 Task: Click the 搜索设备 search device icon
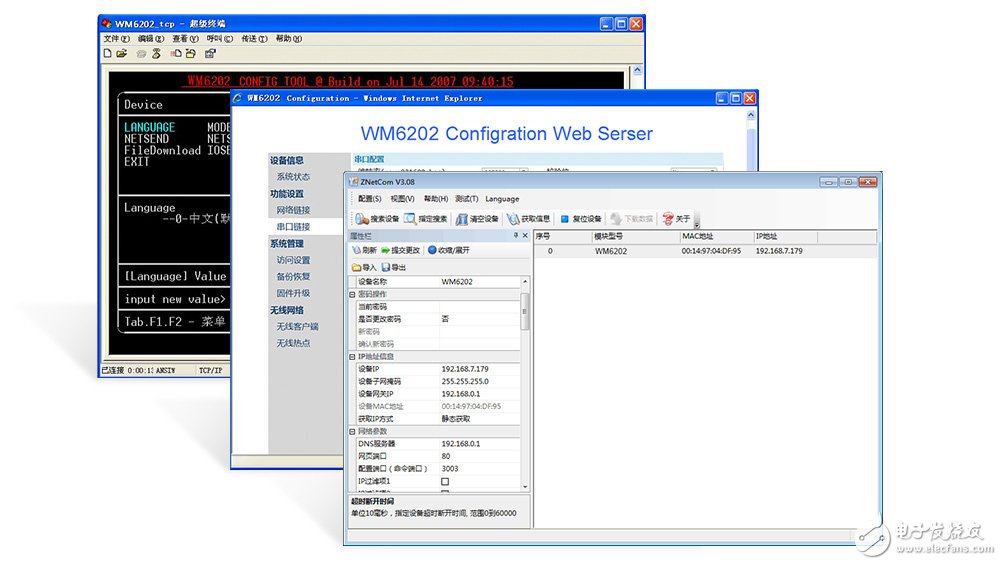pyautogui.click(x=362, y=219)
